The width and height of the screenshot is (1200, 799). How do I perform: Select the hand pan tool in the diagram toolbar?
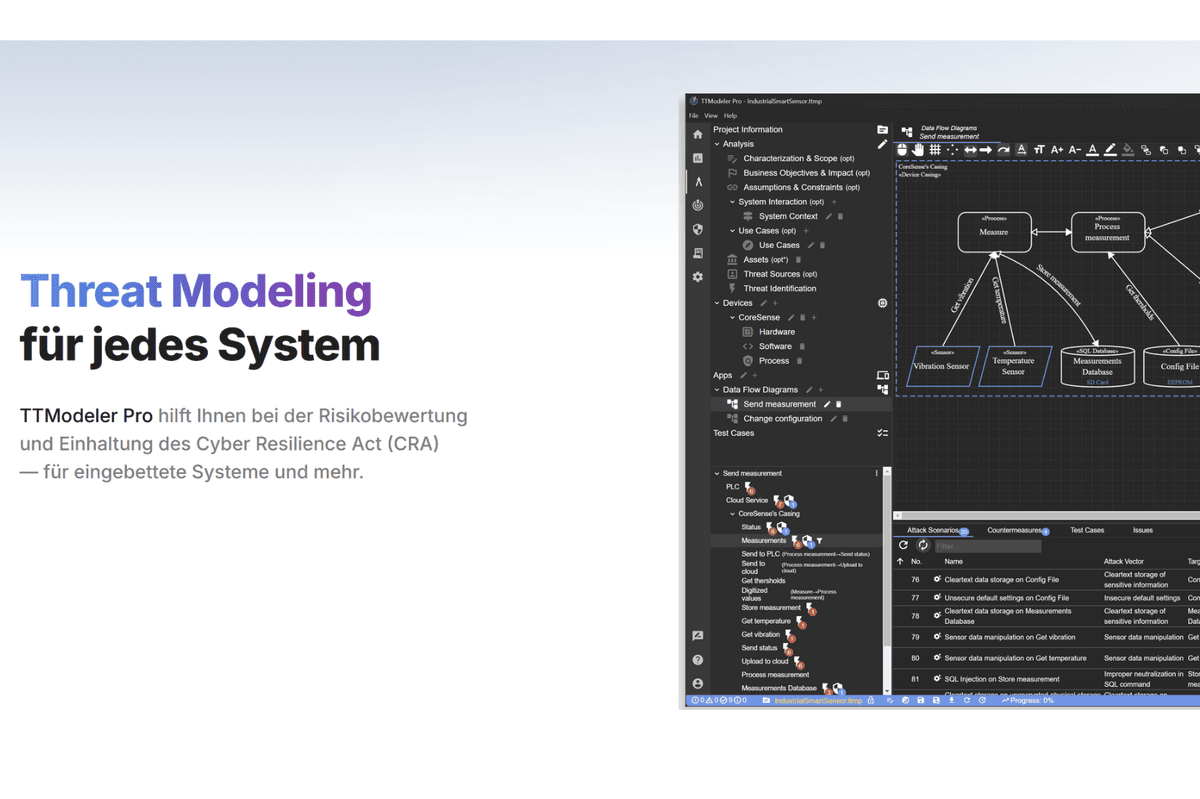coord(918,150)
